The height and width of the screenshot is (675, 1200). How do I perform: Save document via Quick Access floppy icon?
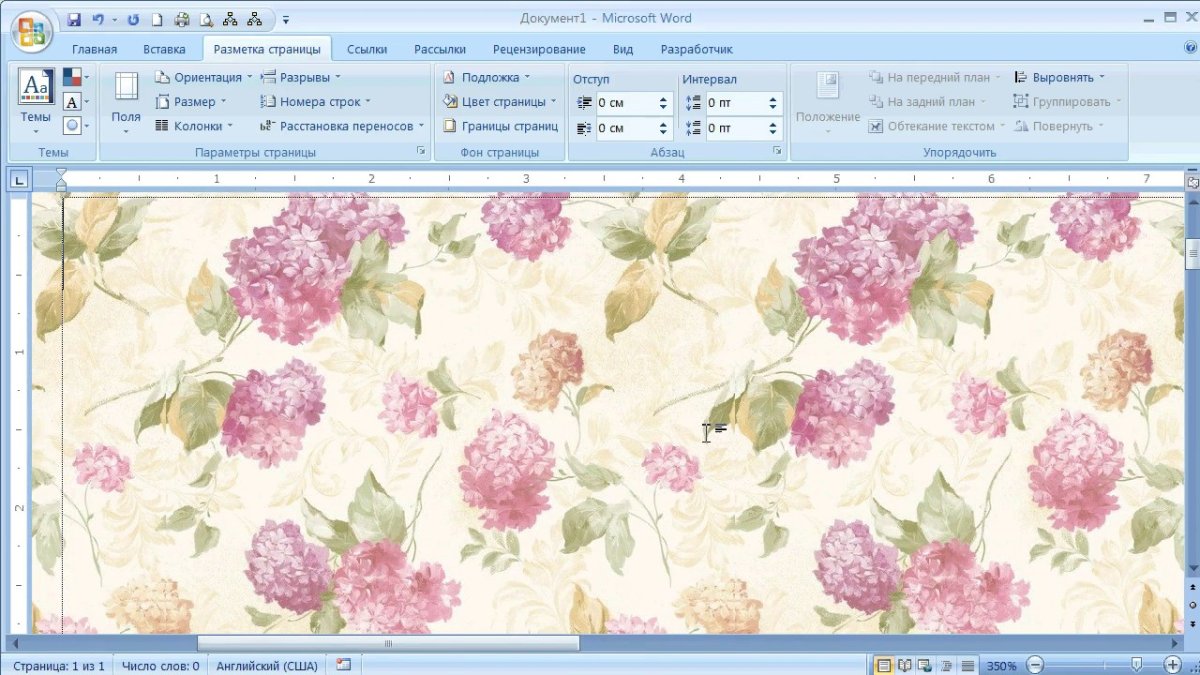(74, 19)
